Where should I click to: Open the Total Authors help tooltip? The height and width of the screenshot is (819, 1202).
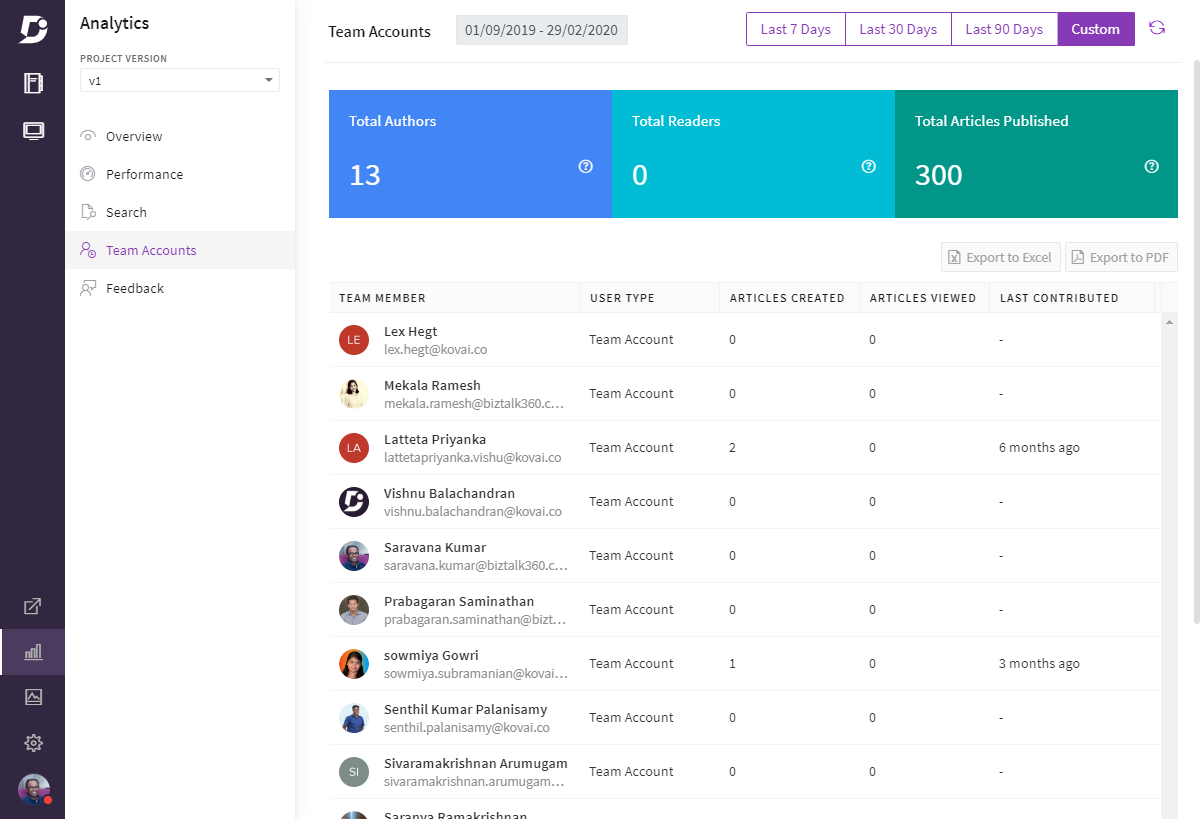coord(585,166)
